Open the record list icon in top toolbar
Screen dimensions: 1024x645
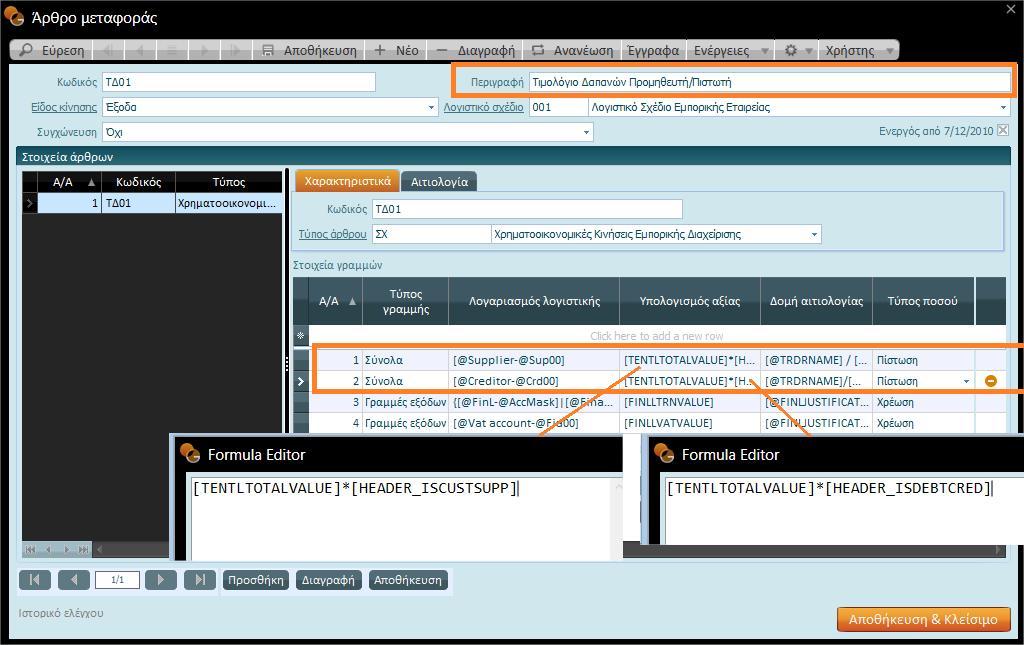pyautogui.click(x=172, y=50)
